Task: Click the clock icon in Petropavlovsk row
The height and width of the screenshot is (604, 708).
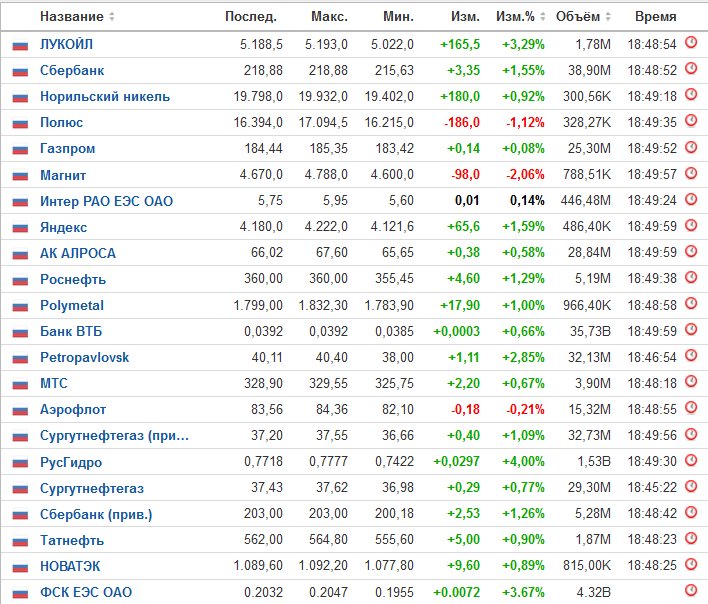Action: [691, 355]
